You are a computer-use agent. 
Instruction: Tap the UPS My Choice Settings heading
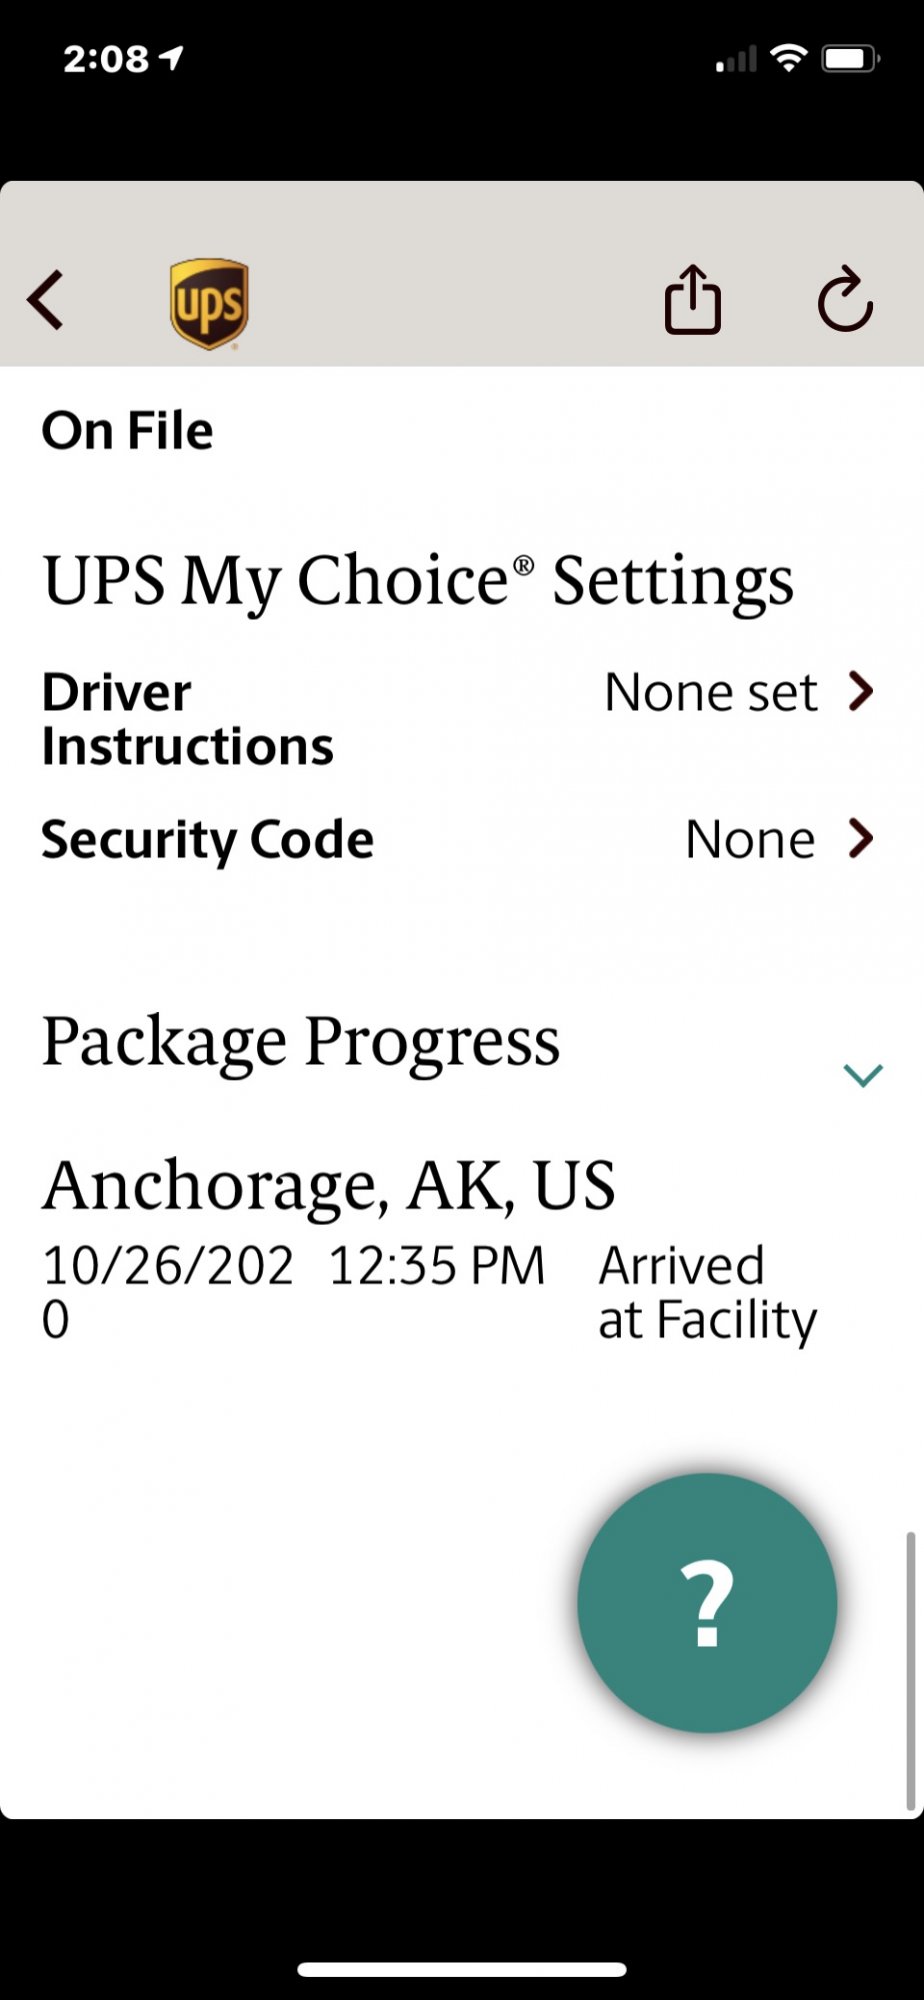click(x=418, y=581)
